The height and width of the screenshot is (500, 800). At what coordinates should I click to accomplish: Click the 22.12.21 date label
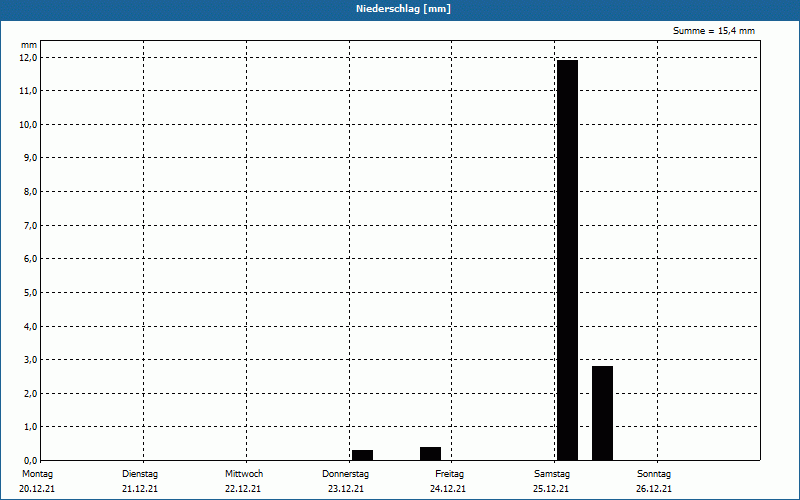pyautogui.click(x=243, y=489)
